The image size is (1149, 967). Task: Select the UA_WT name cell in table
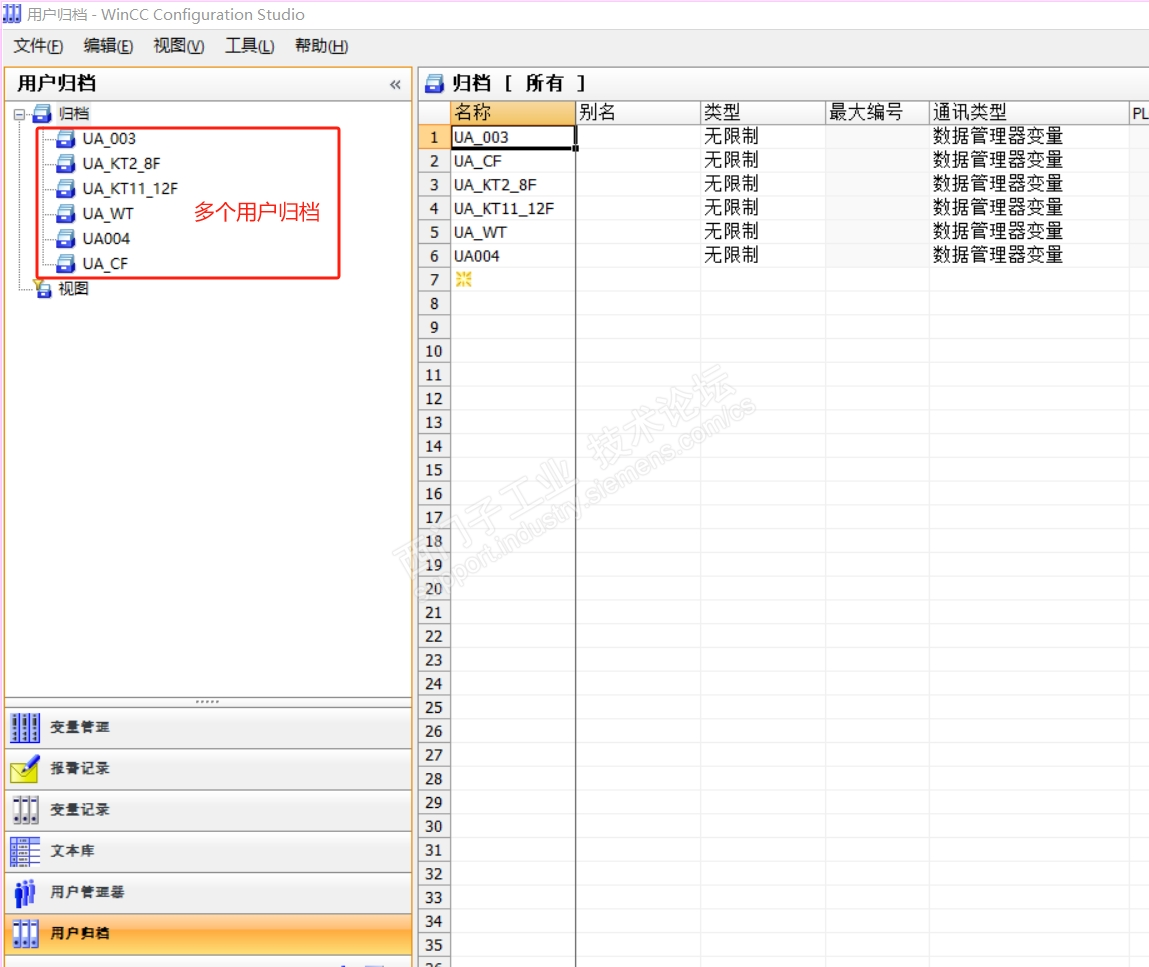(513, 232)
